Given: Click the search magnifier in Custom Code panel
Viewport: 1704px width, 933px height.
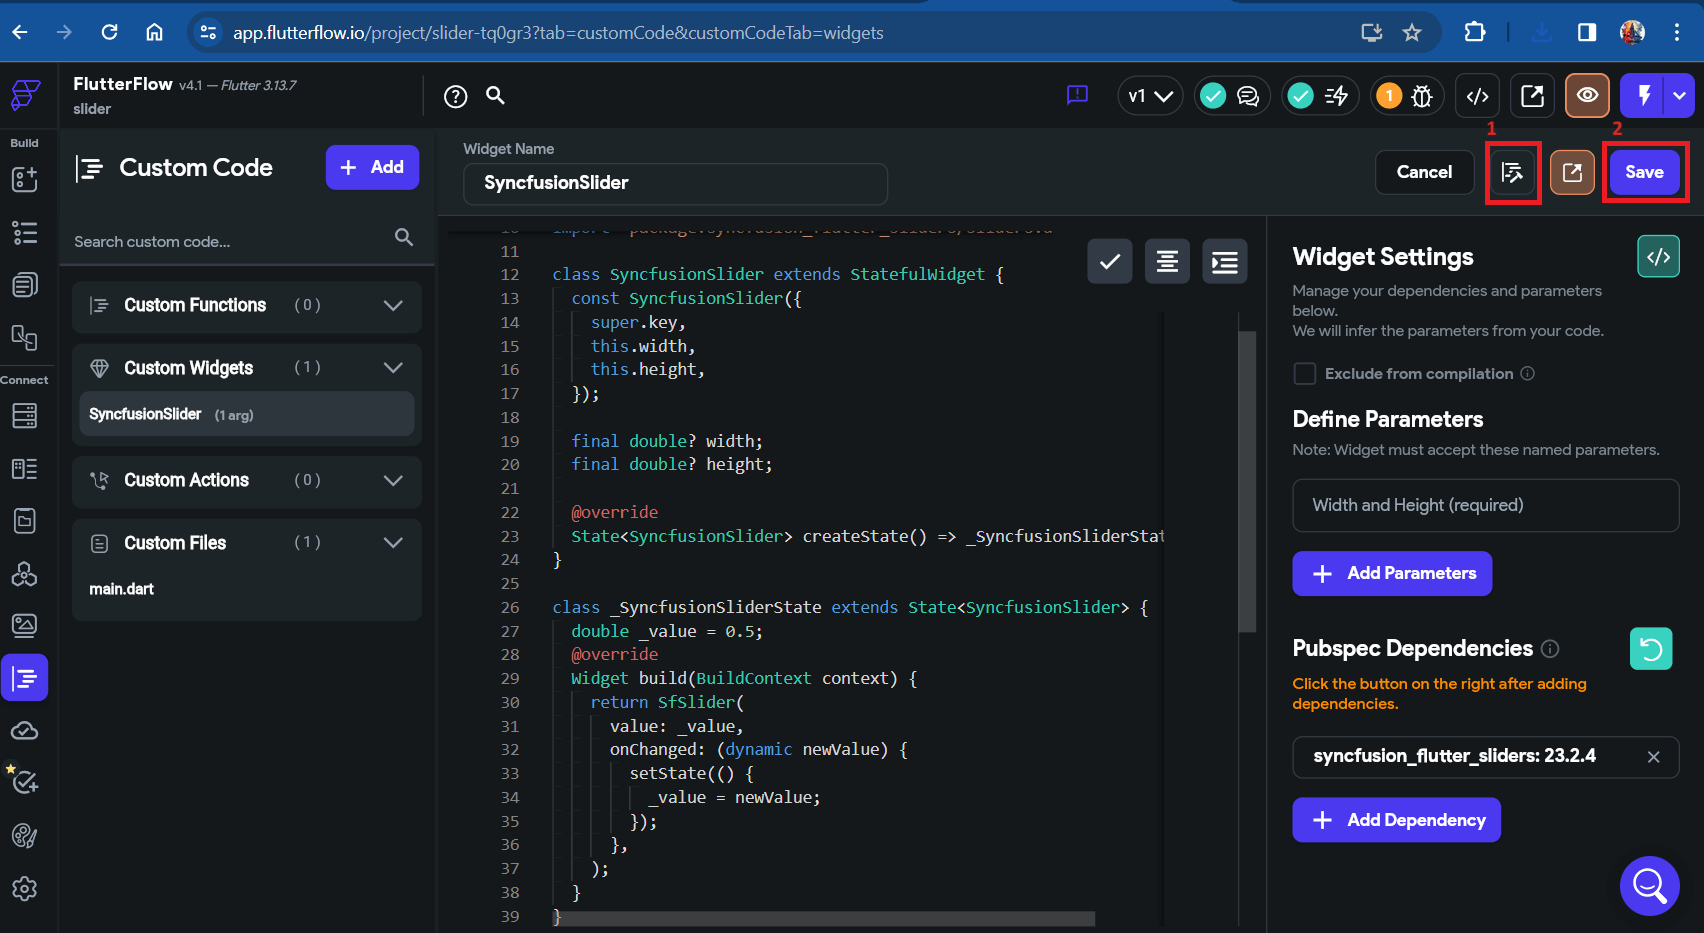Looking at the screenshot, I should (x=404, y=238).
